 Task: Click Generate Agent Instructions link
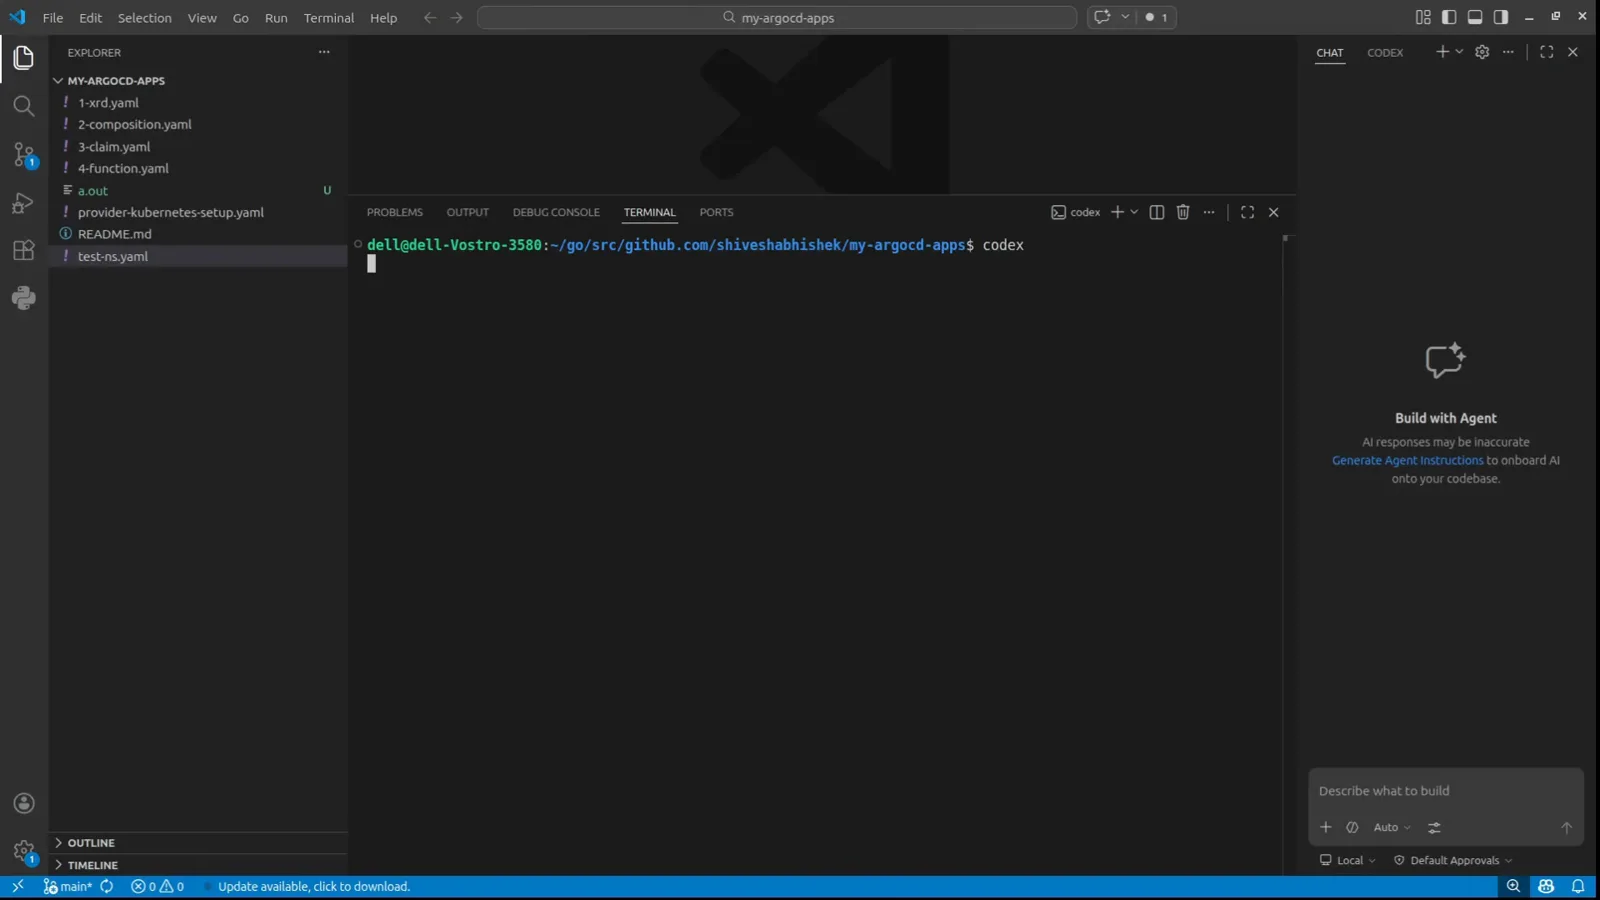click(1407, 460)
